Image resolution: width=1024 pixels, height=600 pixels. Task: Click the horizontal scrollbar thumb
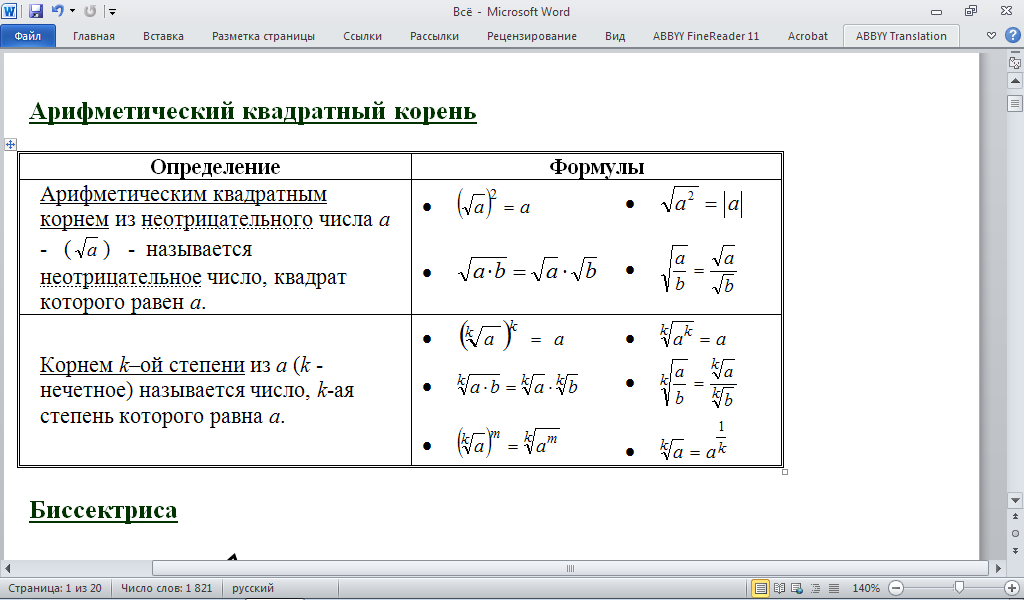click(570, 568)
